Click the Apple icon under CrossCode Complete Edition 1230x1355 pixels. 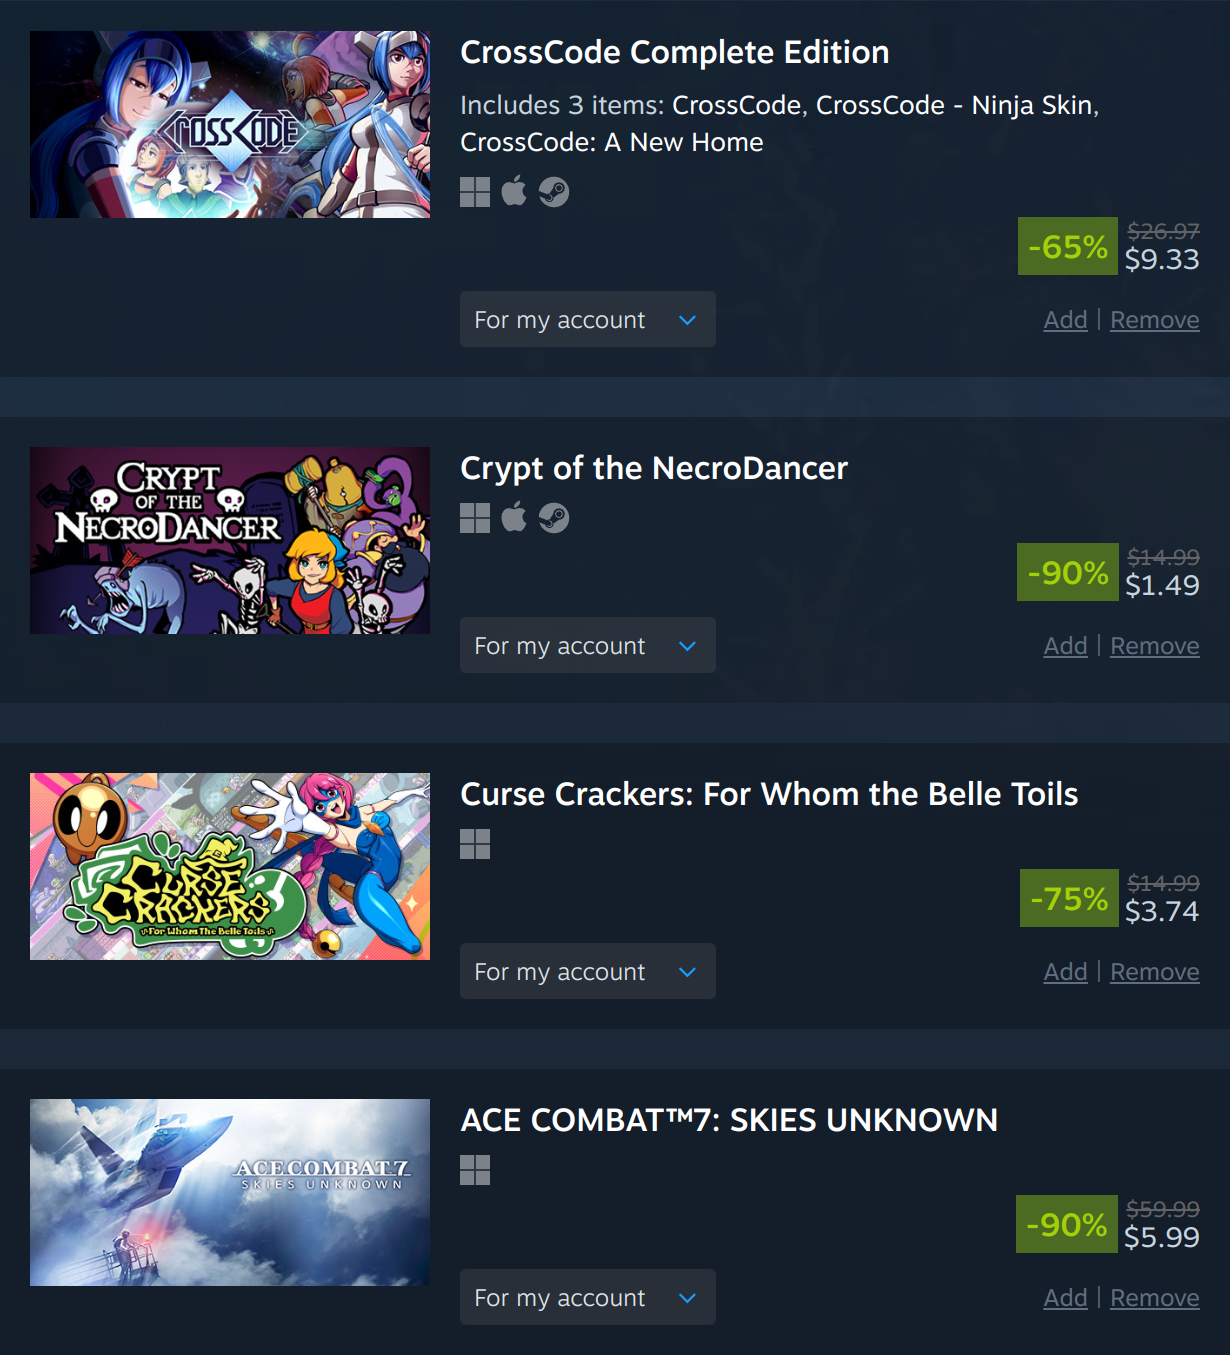514,191
